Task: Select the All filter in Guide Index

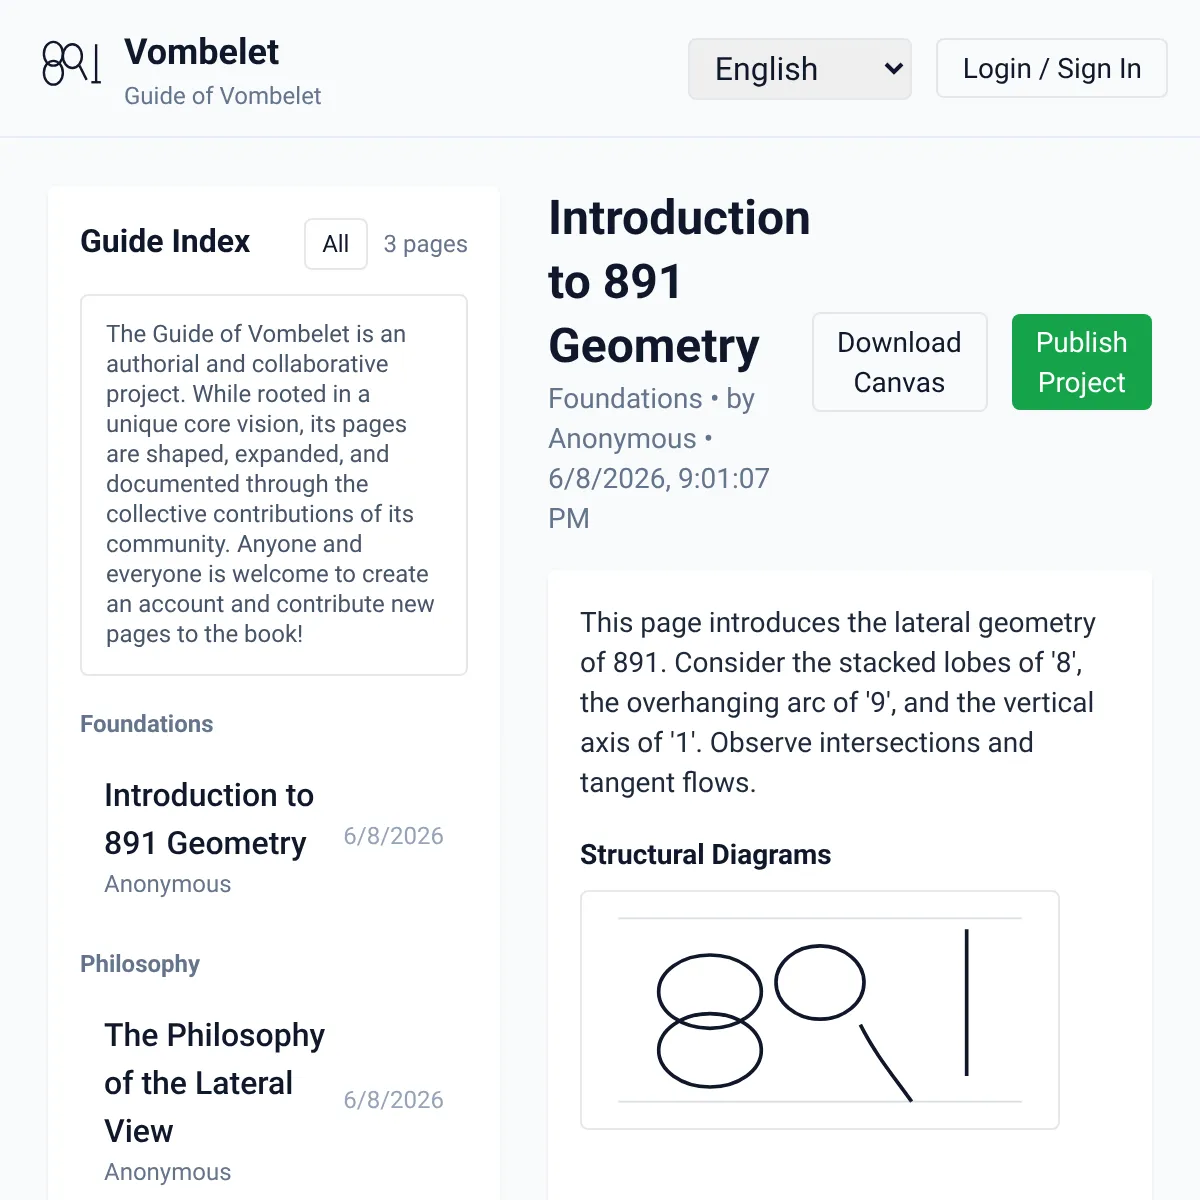Action: pyautogui.click(x=336, y=244)
